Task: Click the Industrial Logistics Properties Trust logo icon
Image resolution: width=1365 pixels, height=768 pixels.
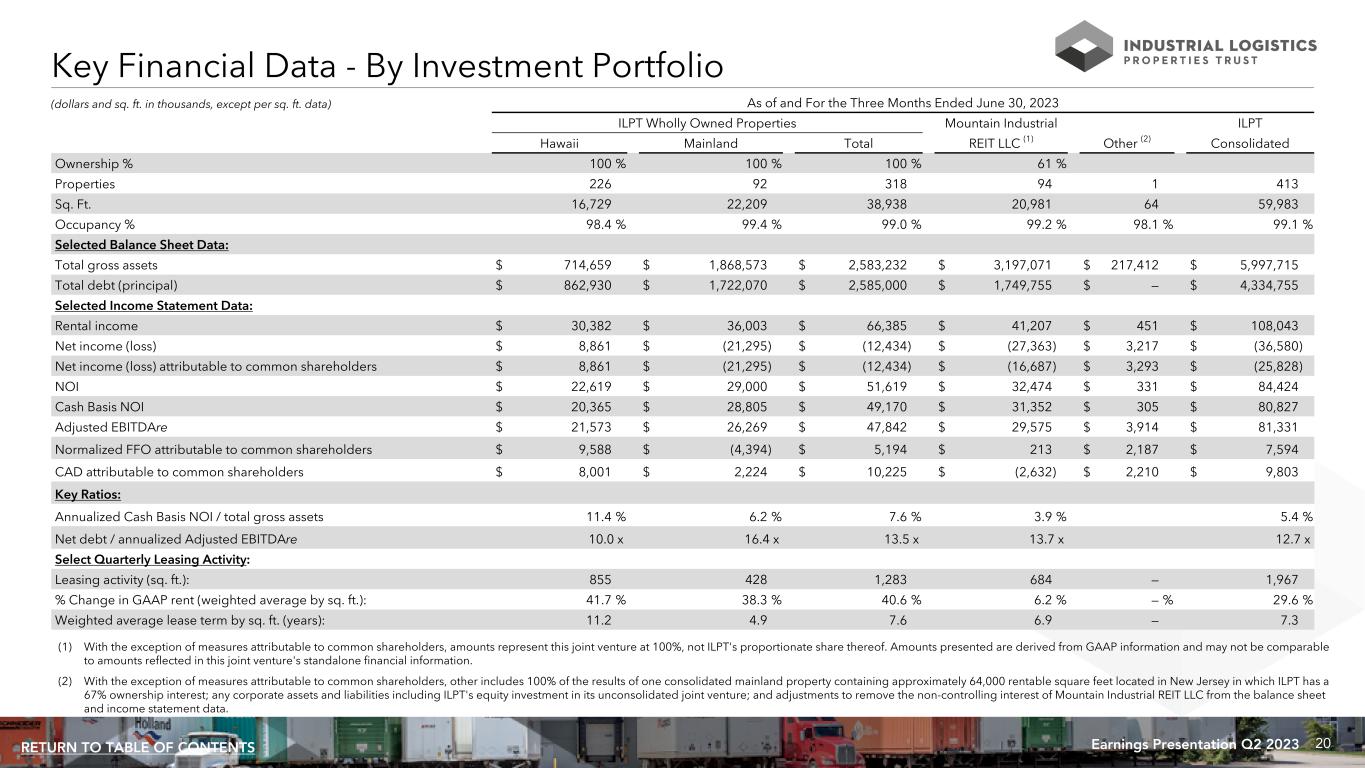Action: click(1083, 46)
